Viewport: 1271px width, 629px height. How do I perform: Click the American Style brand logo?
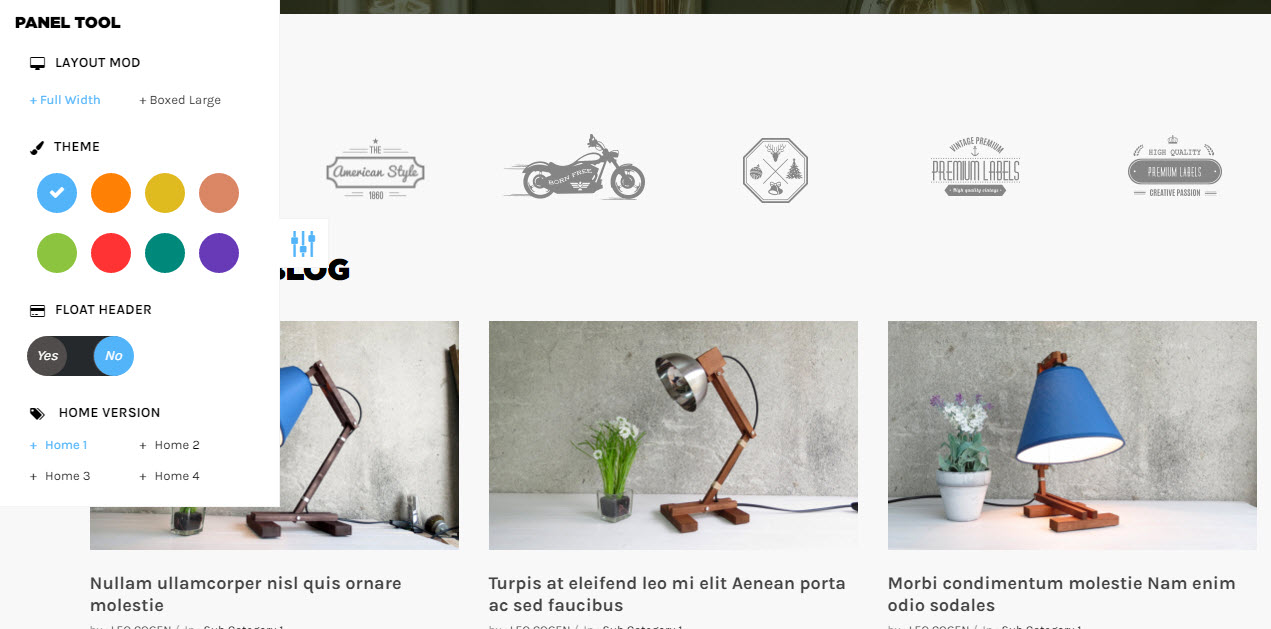[x=375, y=171]
